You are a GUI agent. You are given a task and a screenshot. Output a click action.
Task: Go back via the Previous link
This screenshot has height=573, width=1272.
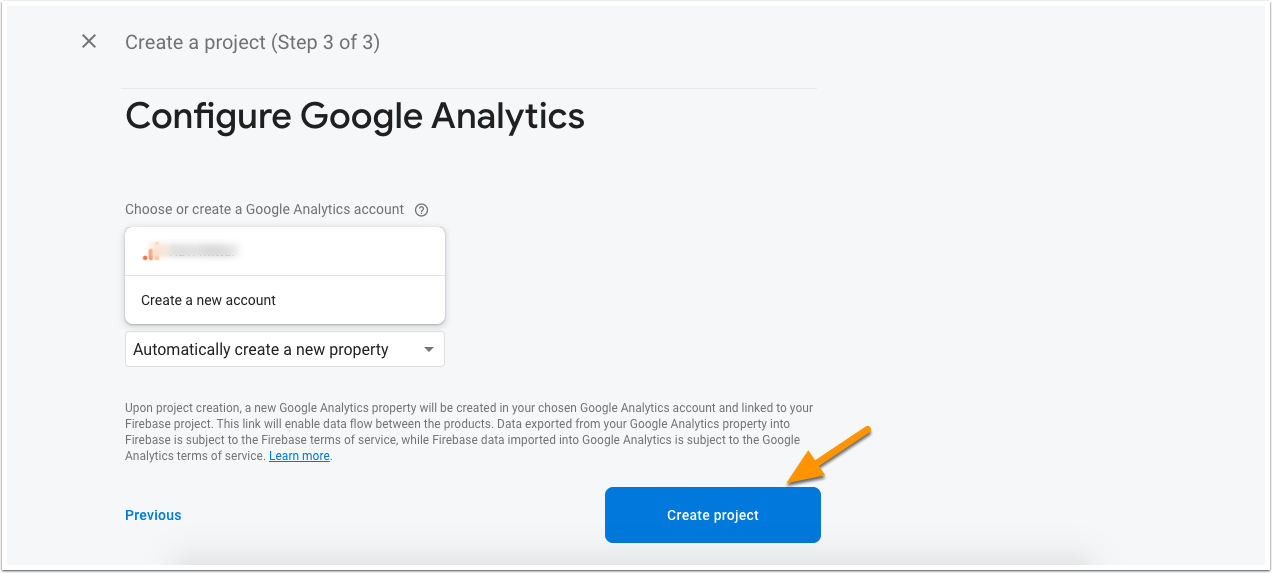tap(153, 515)
